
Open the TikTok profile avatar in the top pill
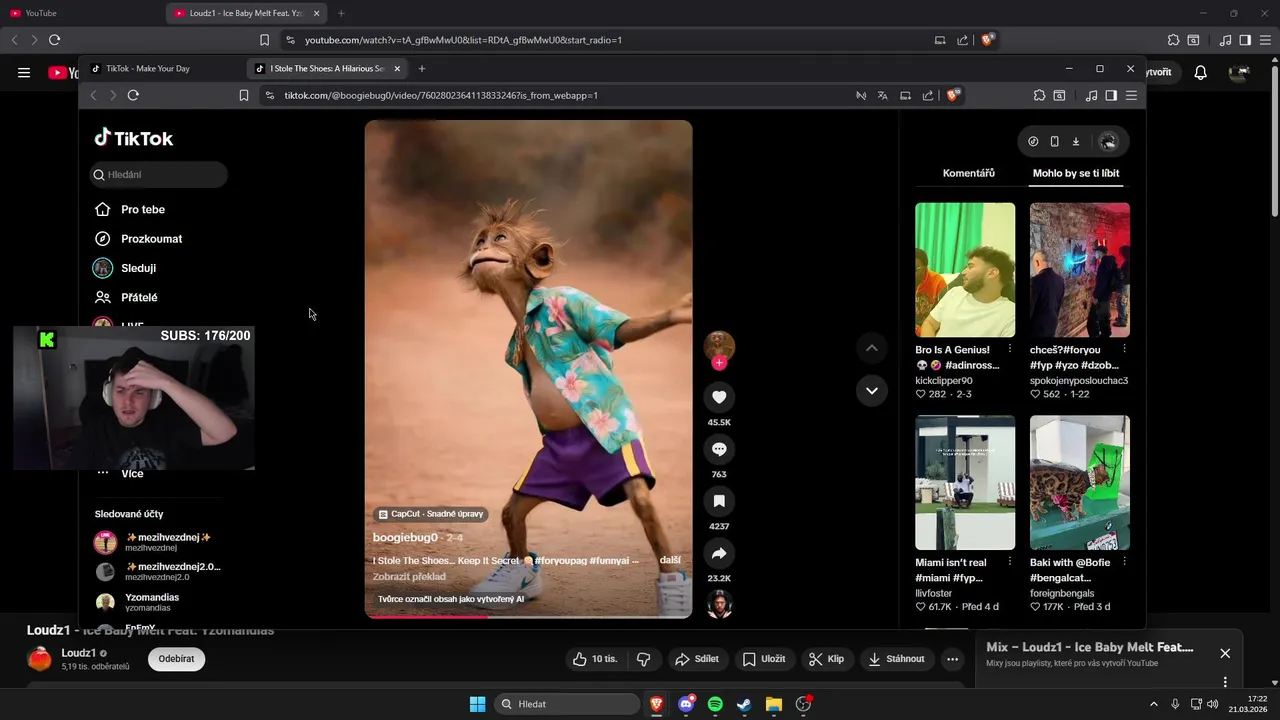tap(1108, 142)
